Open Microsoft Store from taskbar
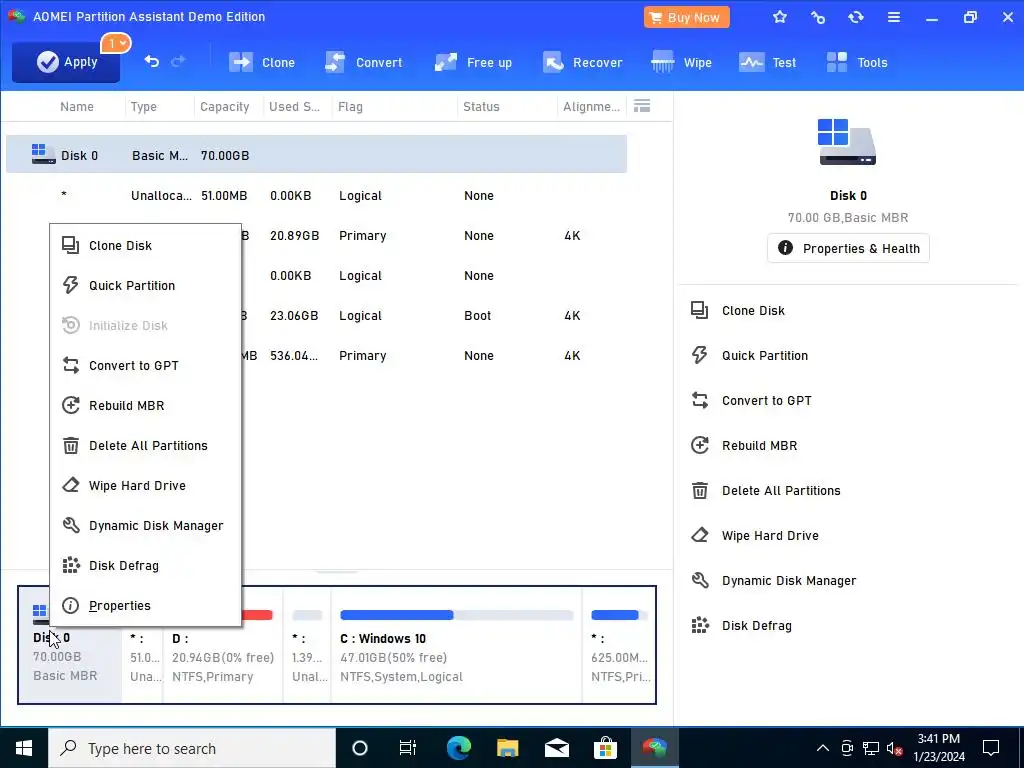Screen dimensions: 1024x768 [605, 748]
